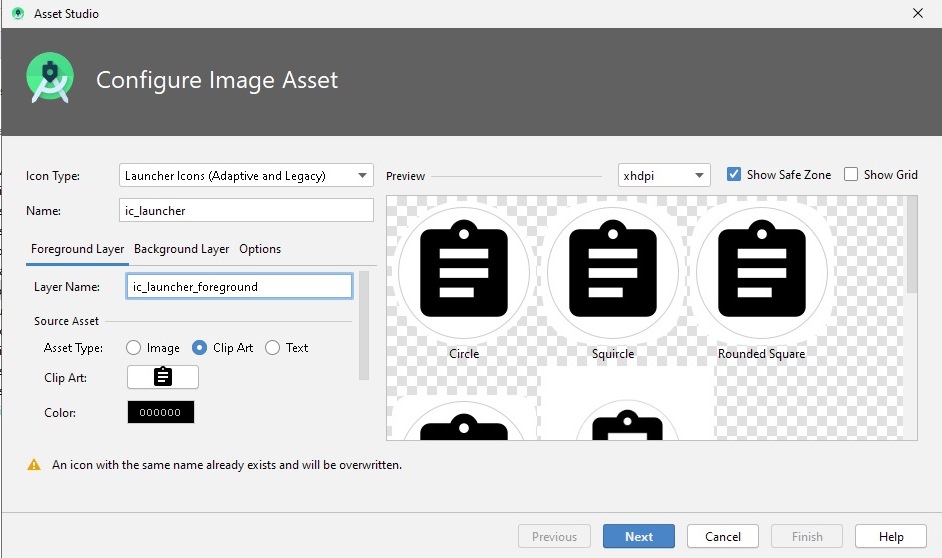Screen dimensions: 942x558
Task: Select the Text asset type radio button
Action: click(272, 348)
